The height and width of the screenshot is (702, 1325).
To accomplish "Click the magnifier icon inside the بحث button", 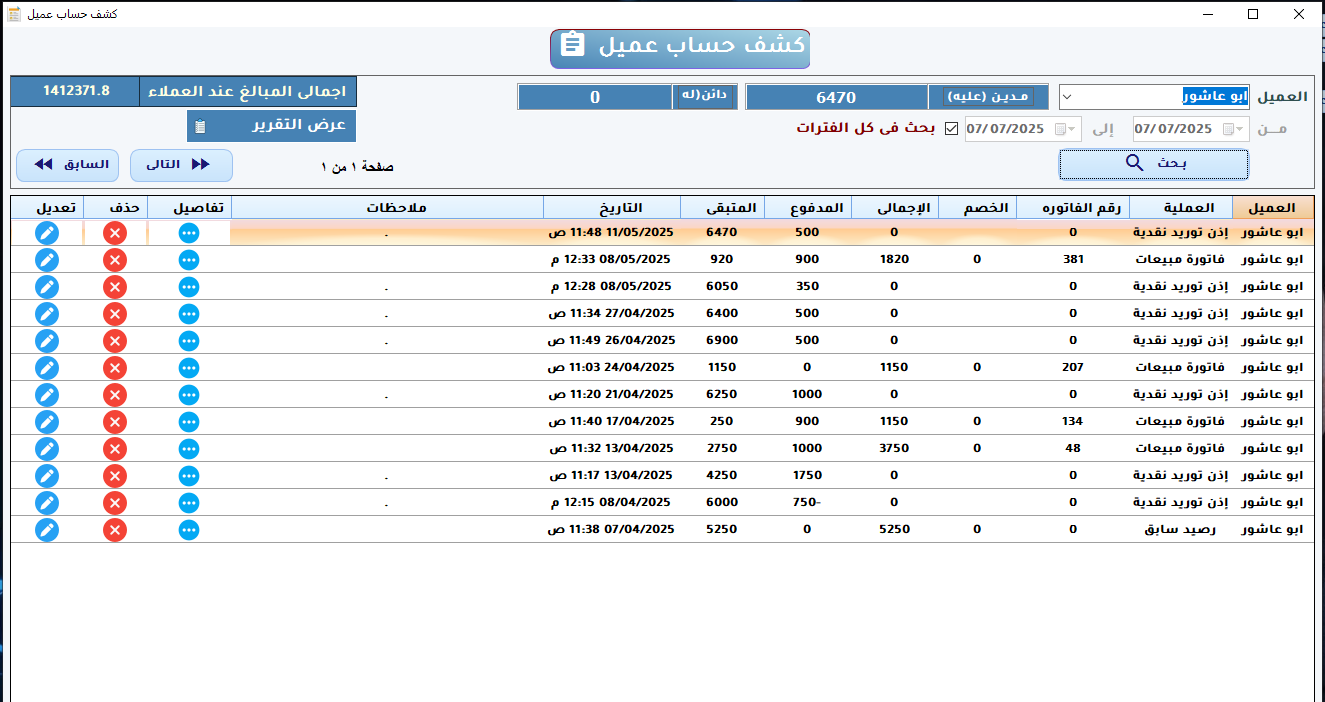I will (x=1133, y=161).
